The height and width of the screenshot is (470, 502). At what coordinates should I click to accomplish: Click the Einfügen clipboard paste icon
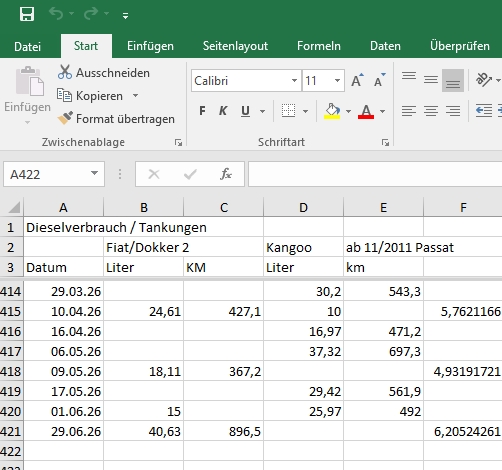29,81
